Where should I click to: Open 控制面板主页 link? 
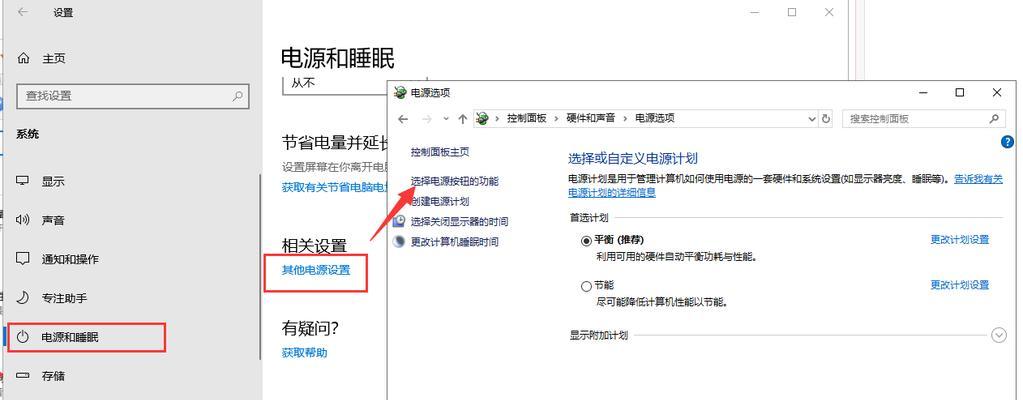[x=440, y=152]
